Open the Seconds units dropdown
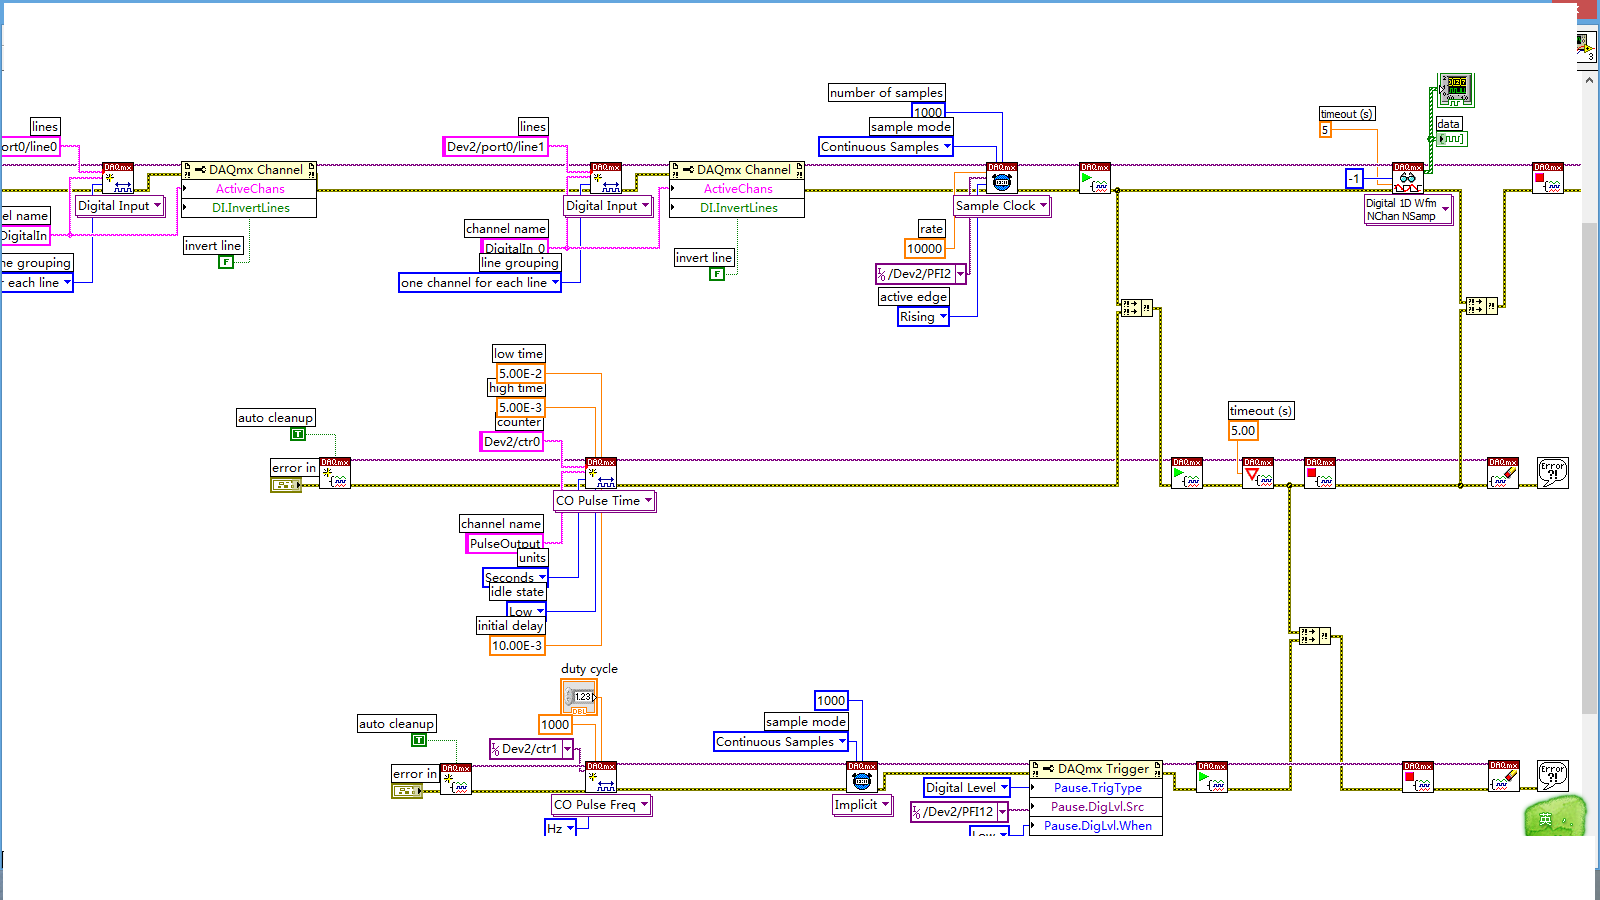This screenshot has height=900, width=1600. 516,578
